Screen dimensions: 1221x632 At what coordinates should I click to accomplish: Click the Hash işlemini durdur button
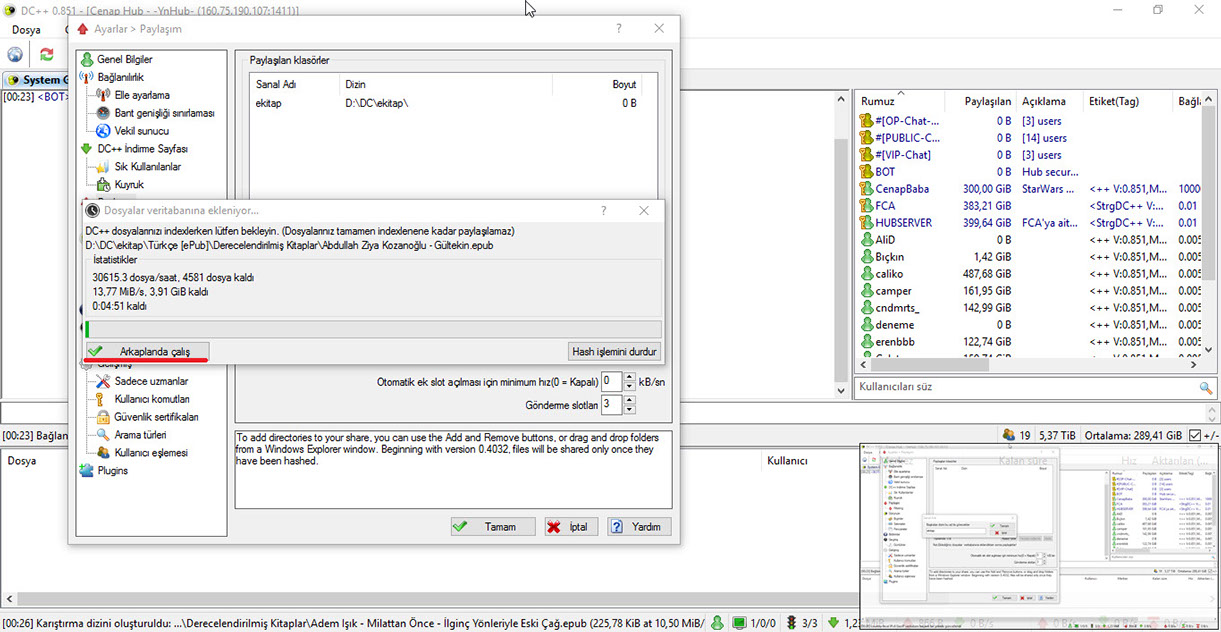coord(614,352)
